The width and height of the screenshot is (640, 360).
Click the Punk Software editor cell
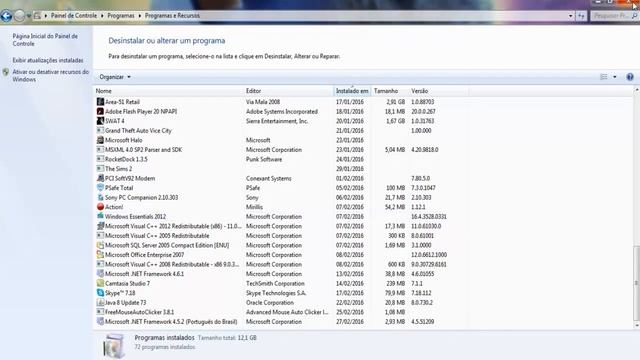(x=264, y=159)
